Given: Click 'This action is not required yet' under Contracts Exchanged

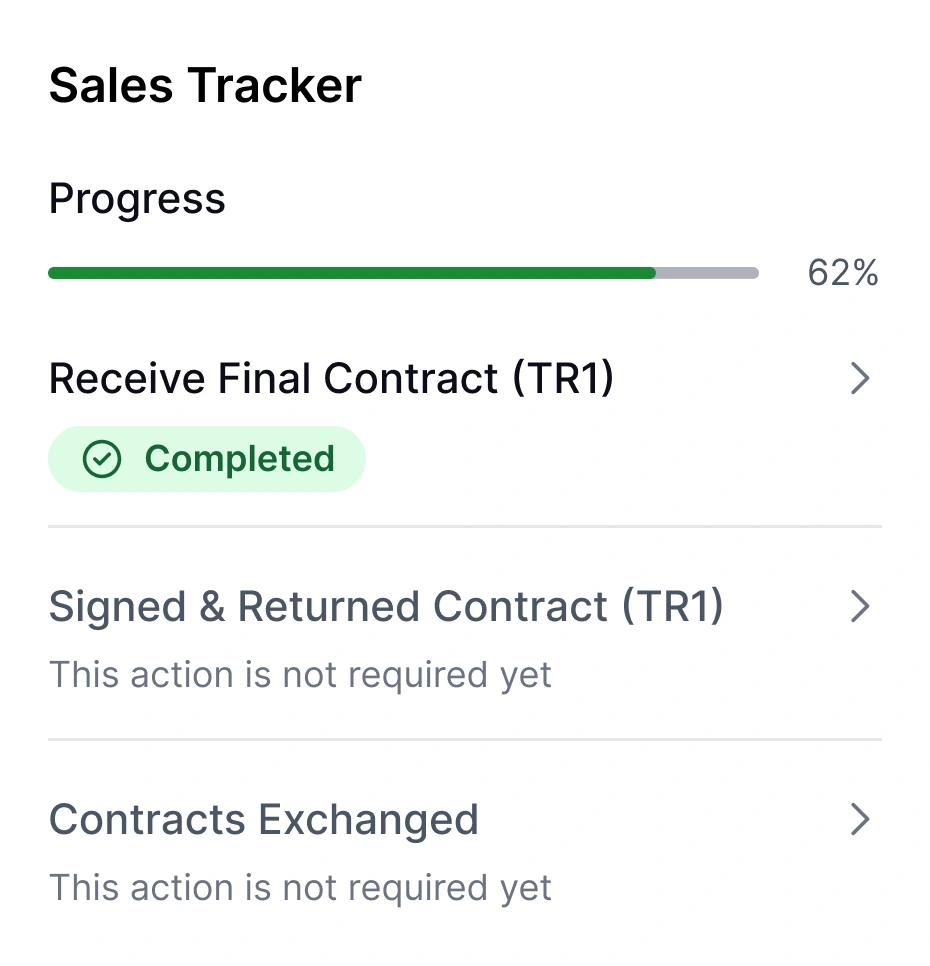Looking at the screenshot, I should (x=299, y=887).
